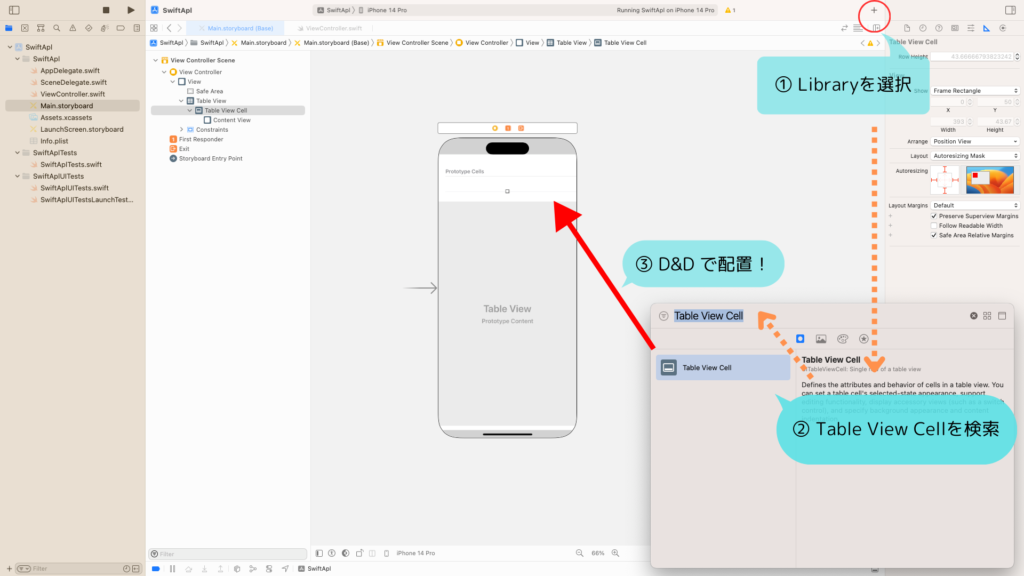This screenshot has width=1024, height=576.
Task: Show the Quick Help inspector
Action: (x=938, y=28)
